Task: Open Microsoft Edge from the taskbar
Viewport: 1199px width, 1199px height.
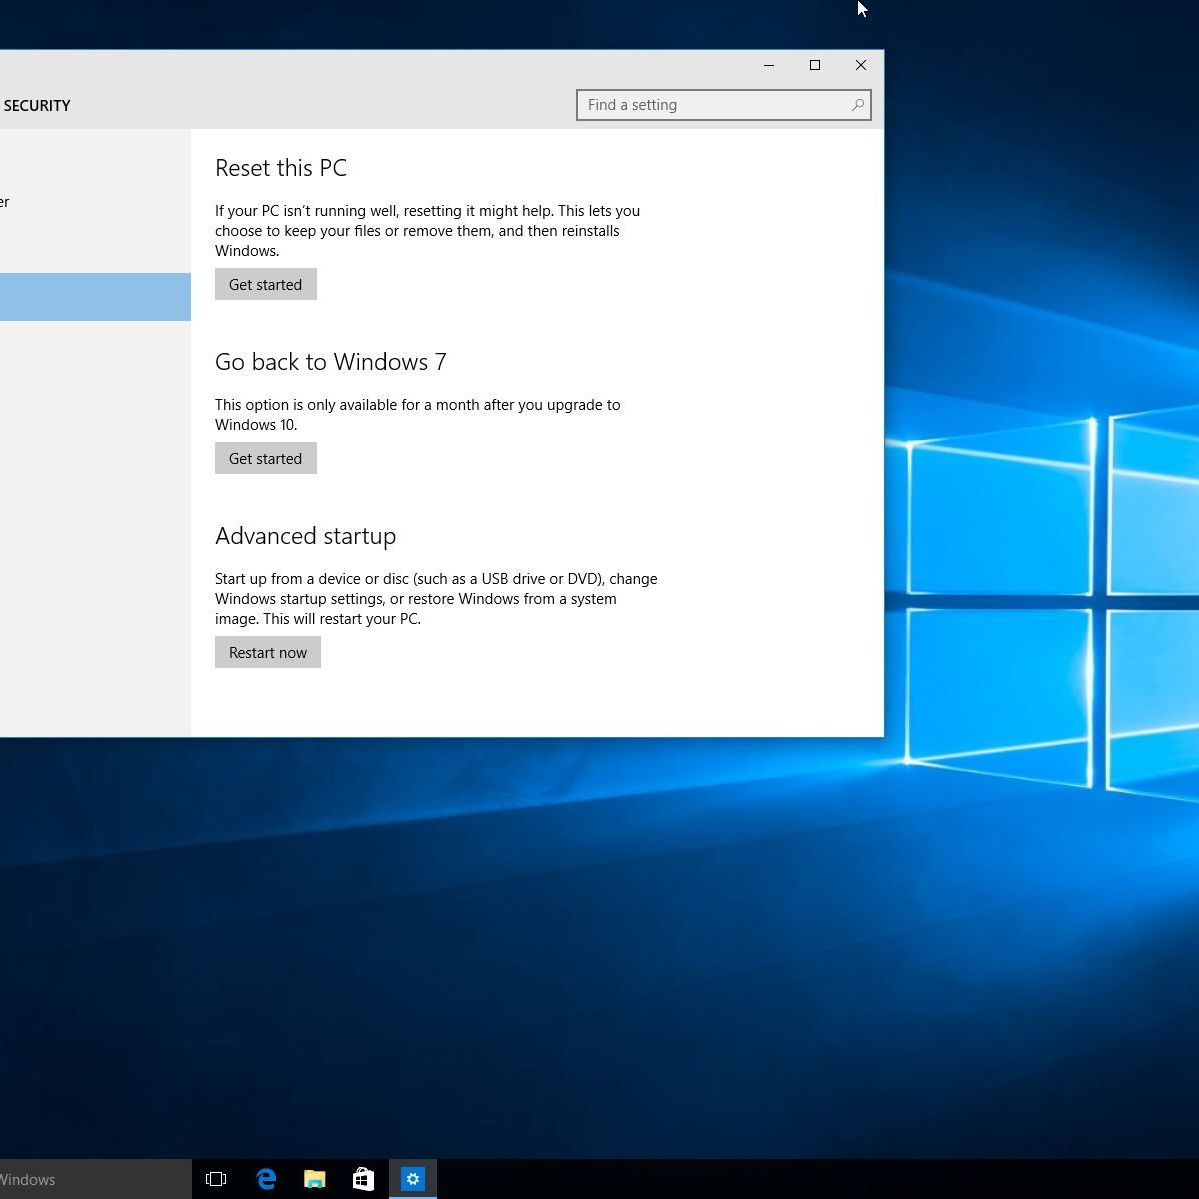Action: point(266,1179)
